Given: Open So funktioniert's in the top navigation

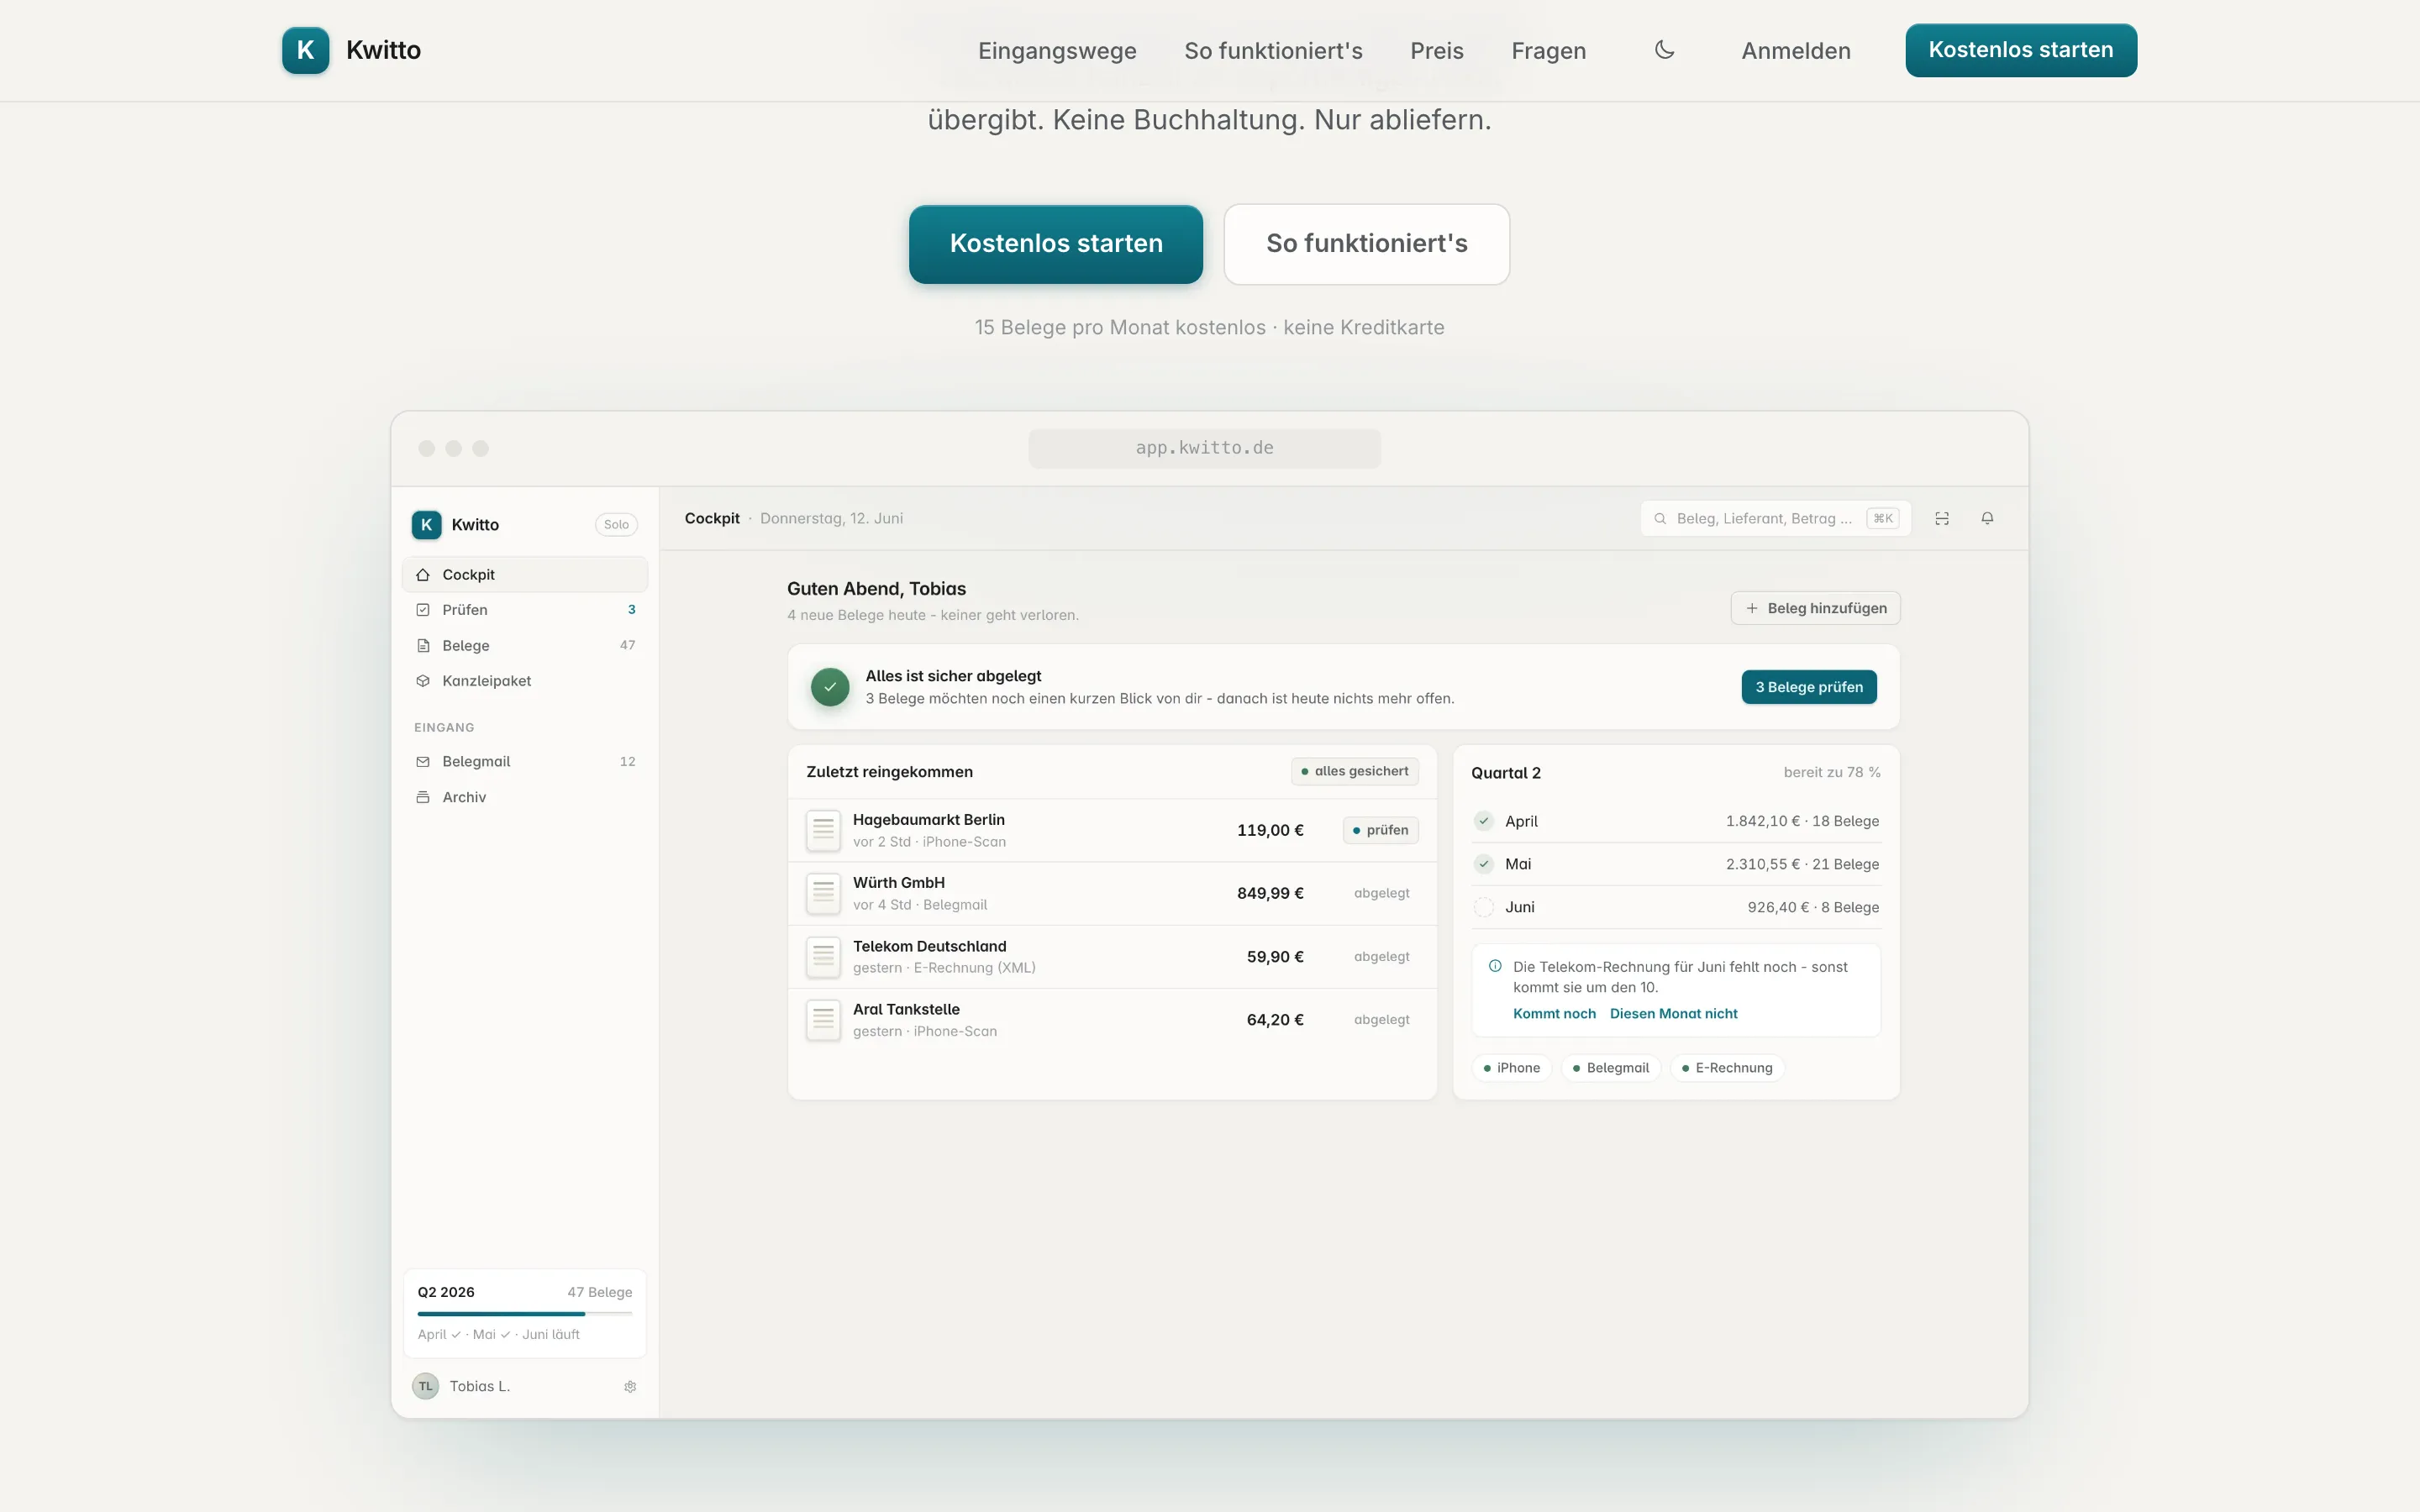Looking at the screenshot, I should click(1273, 51).
